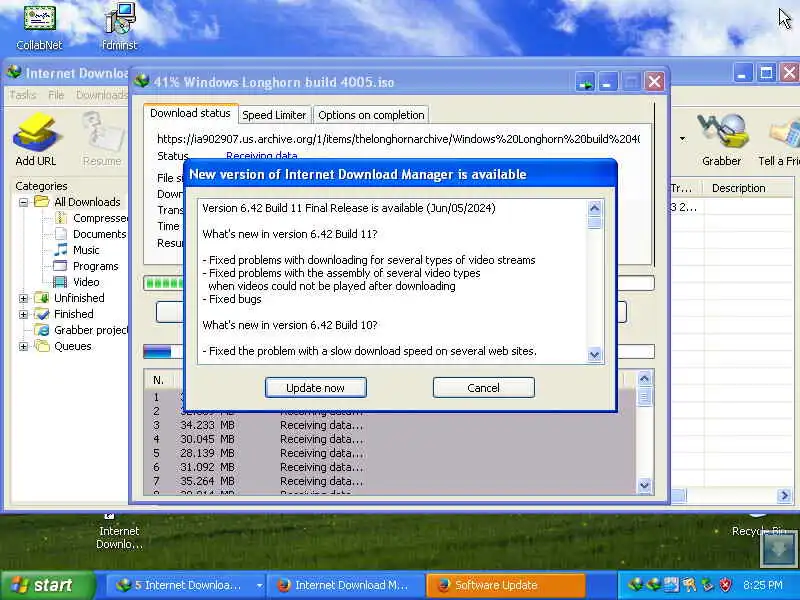
Task: Click the Tell a Friend toolbar icon
Action: (x=779, y=139)
